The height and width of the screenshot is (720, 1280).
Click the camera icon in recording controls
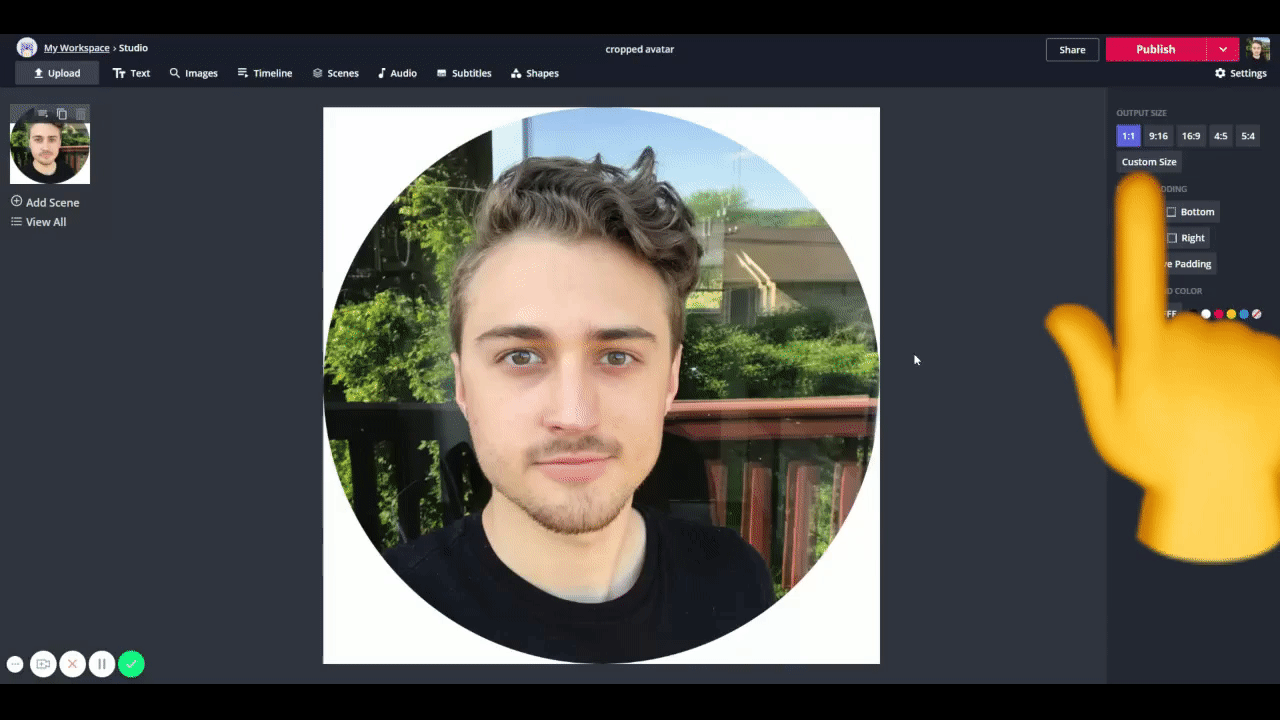pyautogui.click(x=43, y=664)
